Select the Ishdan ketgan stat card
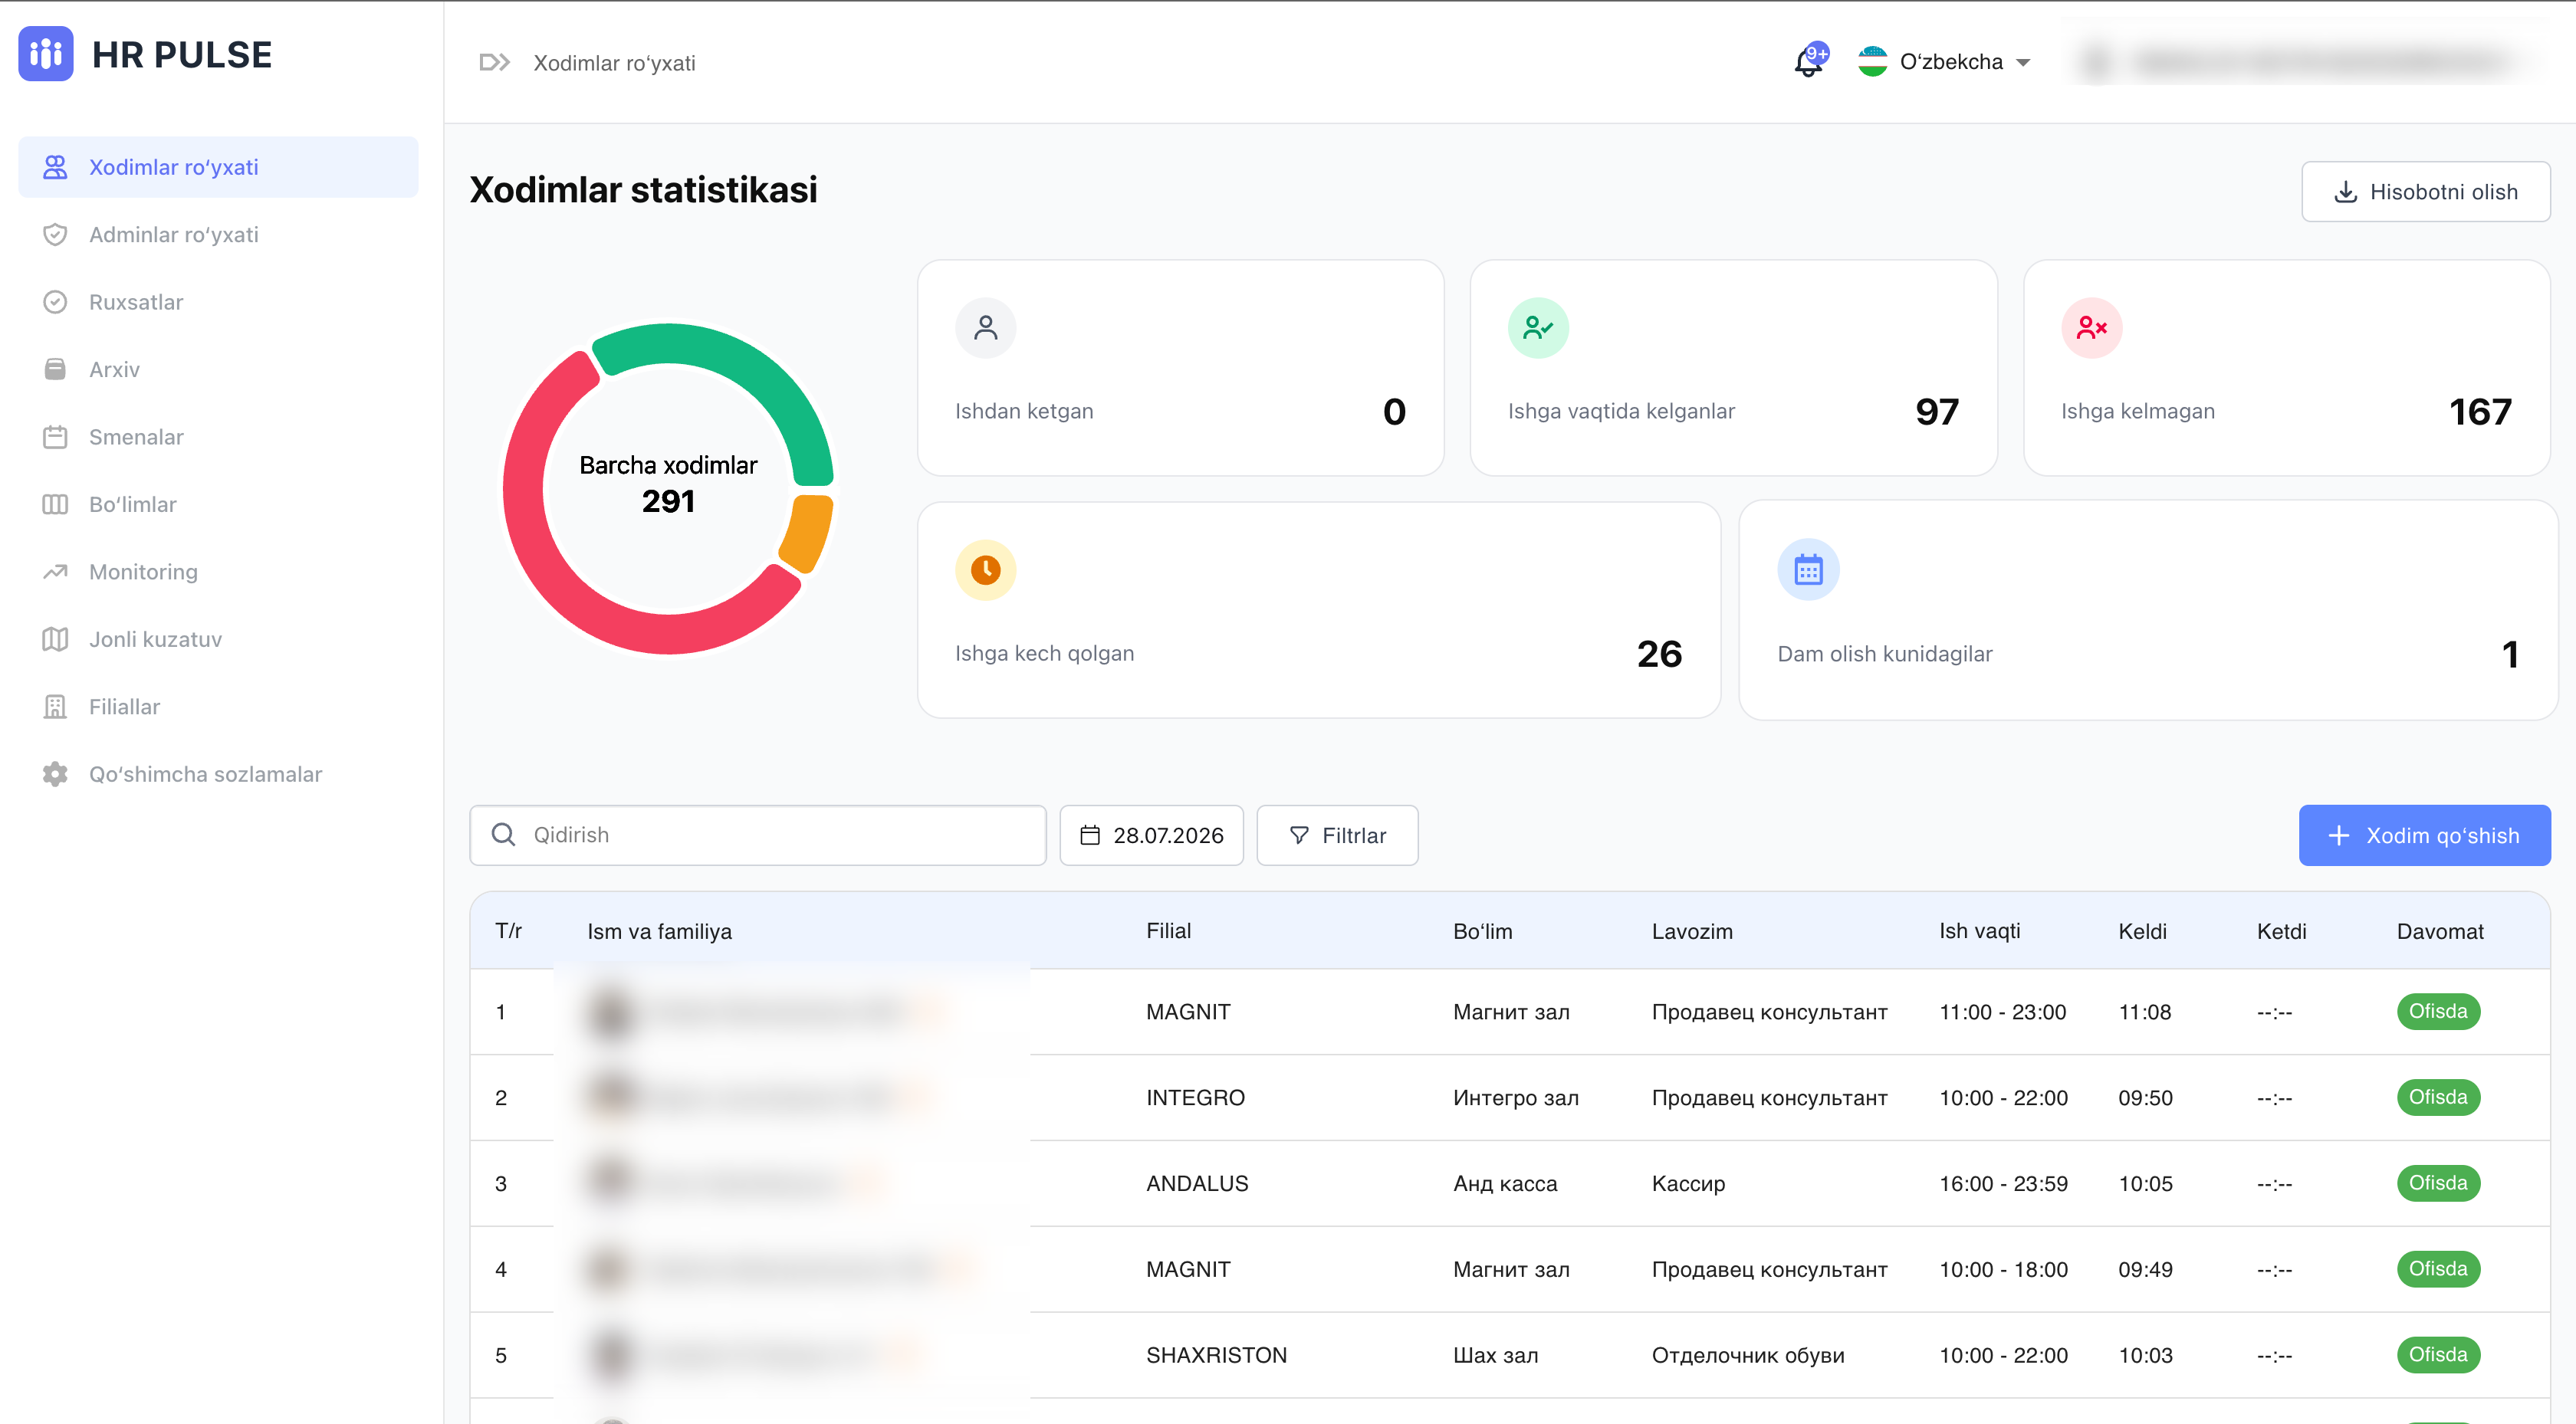The height and width of the screenshot is (1424, 2576). point(1180,368)
